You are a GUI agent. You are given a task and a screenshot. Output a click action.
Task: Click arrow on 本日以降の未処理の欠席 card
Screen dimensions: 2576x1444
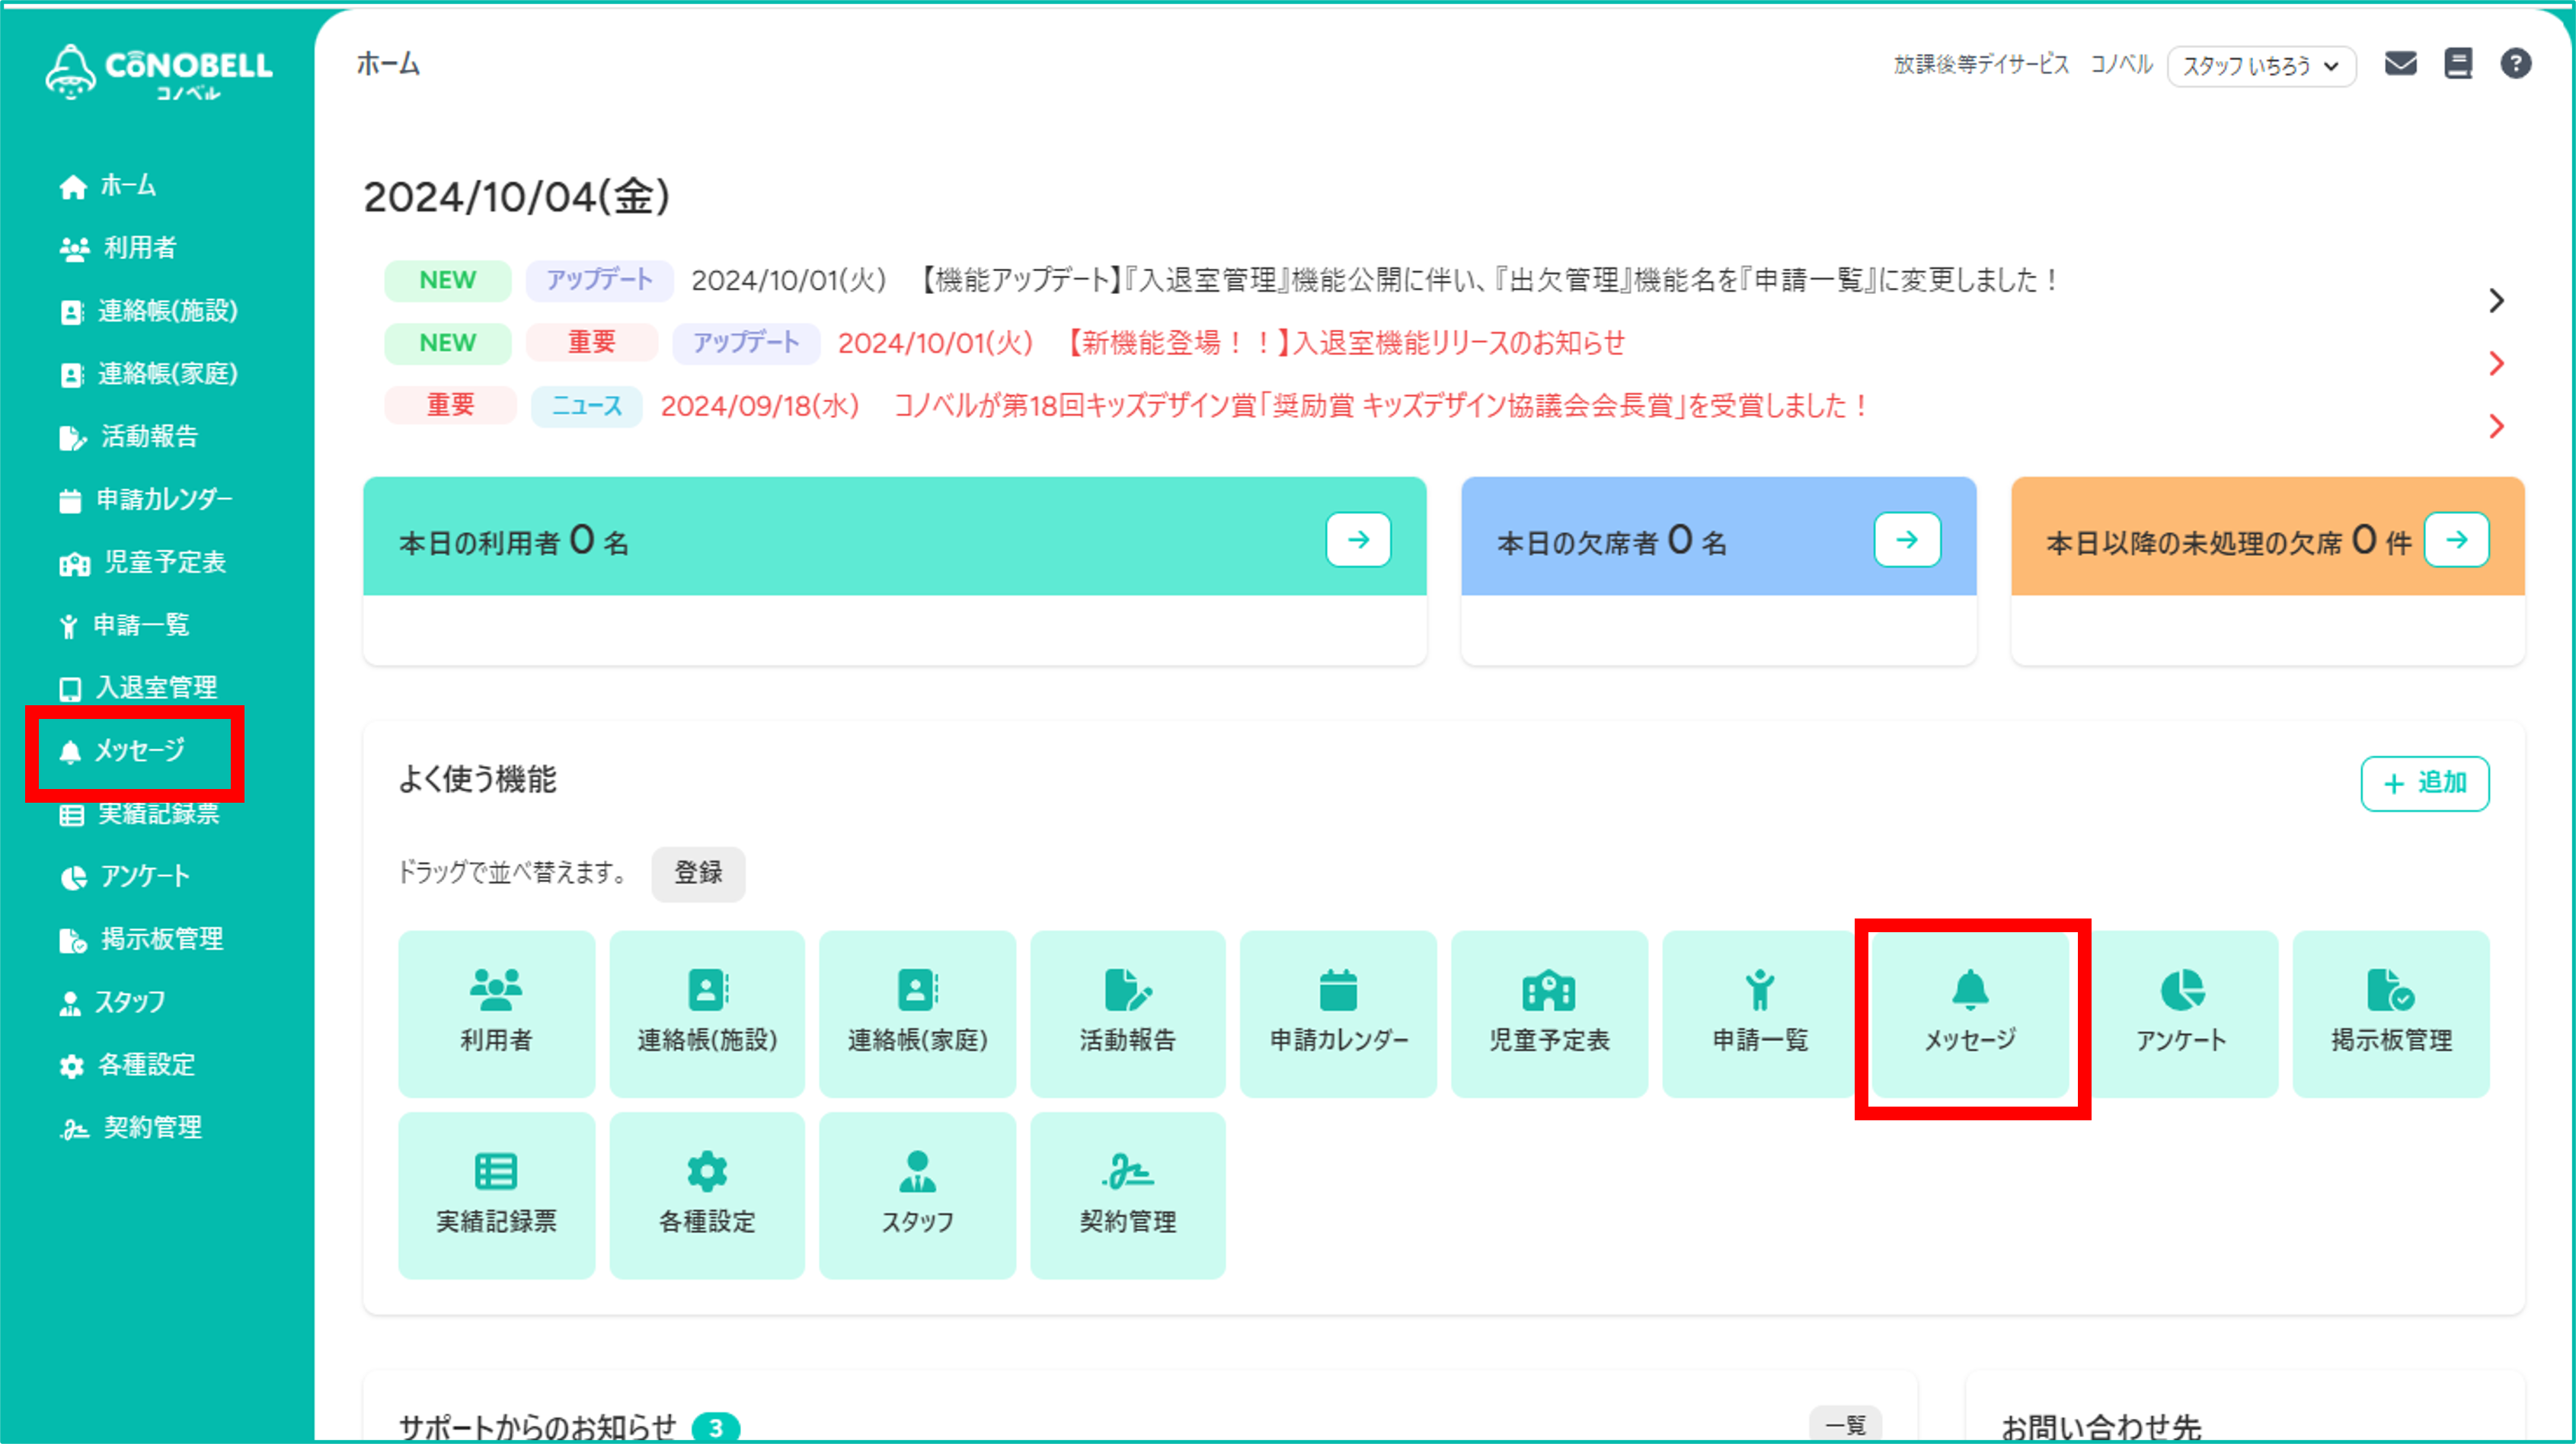tap(2456, 540)
